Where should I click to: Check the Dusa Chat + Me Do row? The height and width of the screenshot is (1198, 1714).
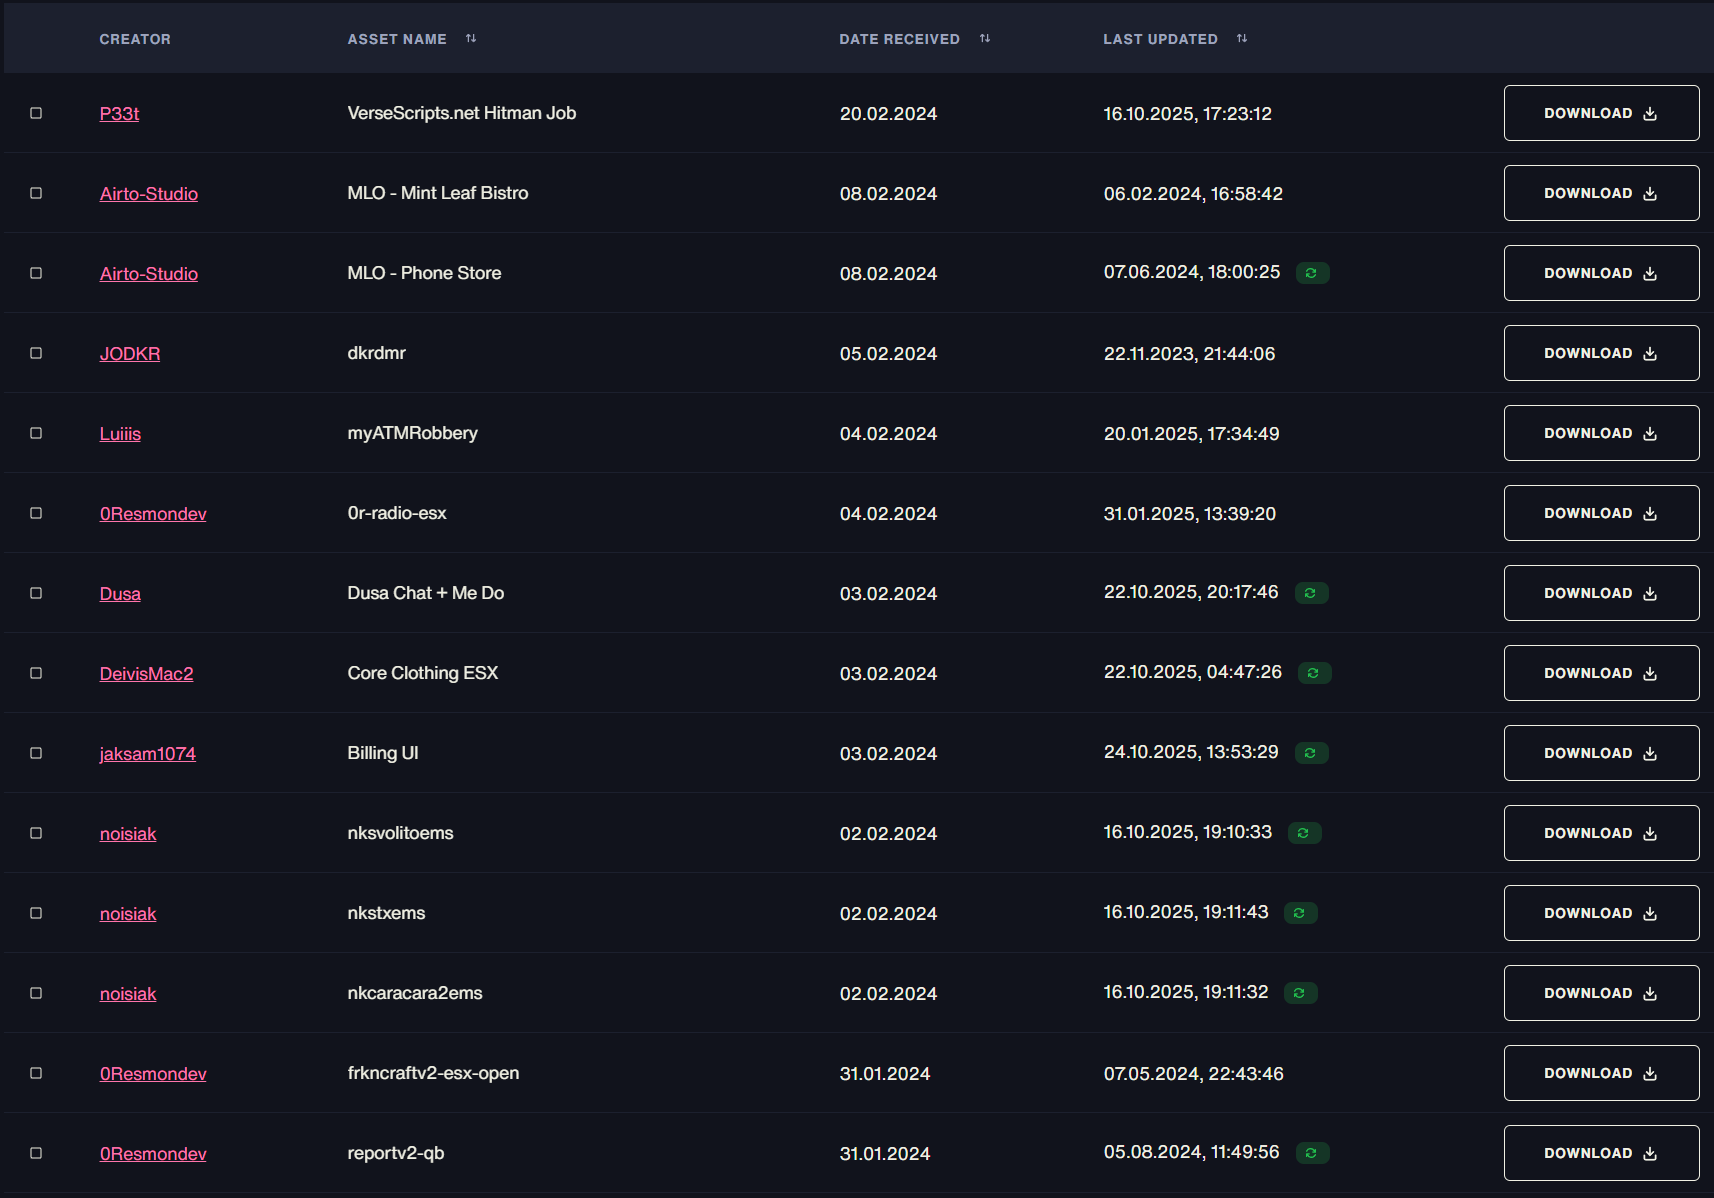pyautogui.click(x=36, y=593)
